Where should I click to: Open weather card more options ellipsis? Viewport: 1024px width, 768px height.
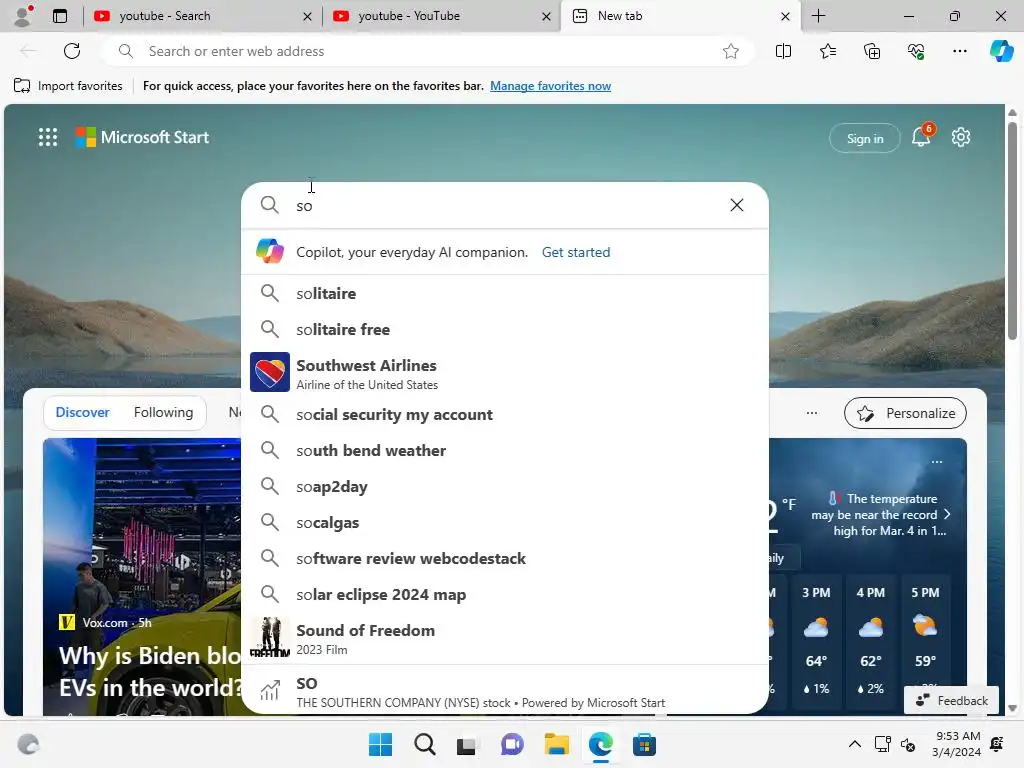[x=936, y=462]
